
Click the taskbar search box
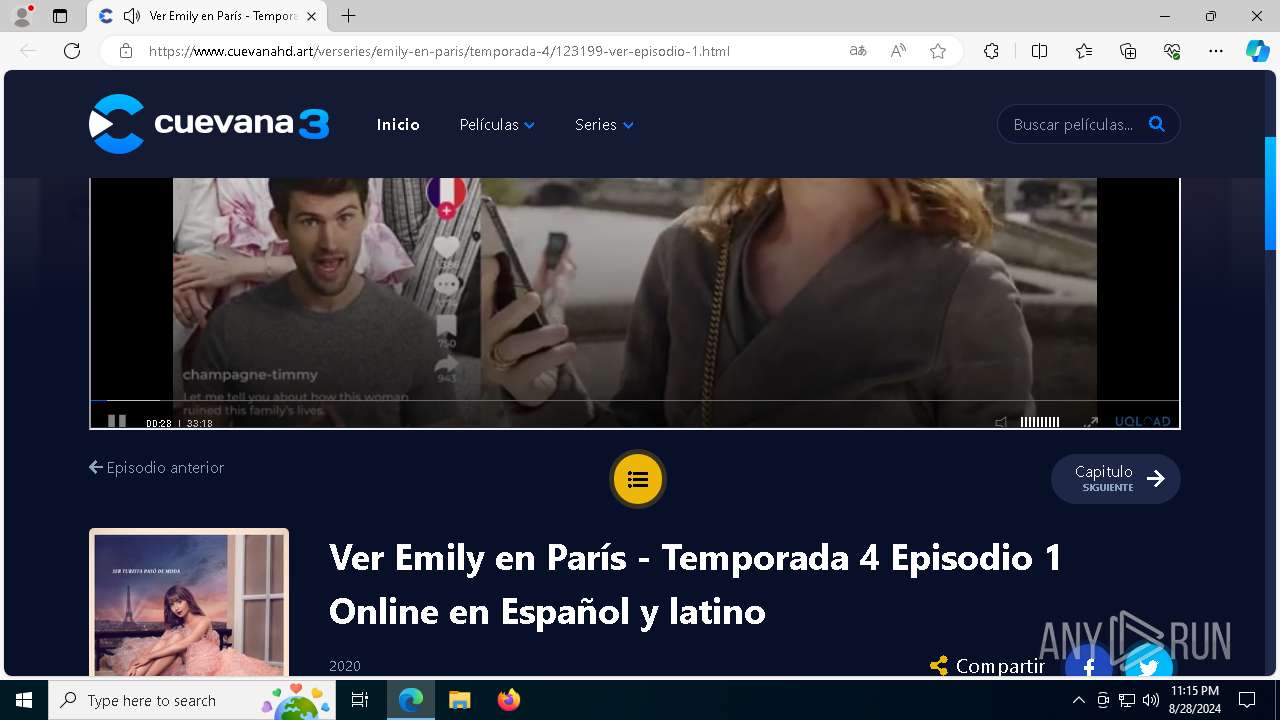pyautogui.click(x=192, y=700)
